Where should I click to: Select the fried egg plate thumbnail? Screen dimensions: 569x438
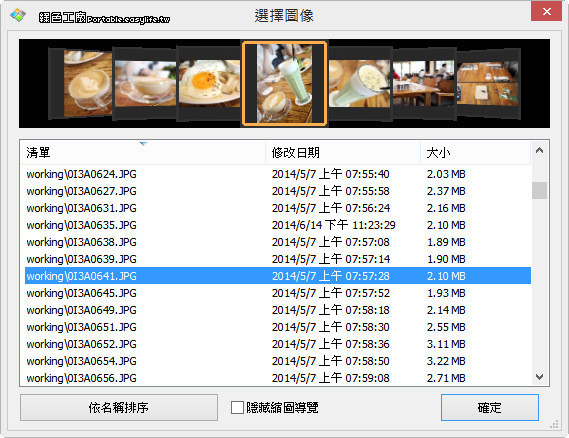point(209,84)
